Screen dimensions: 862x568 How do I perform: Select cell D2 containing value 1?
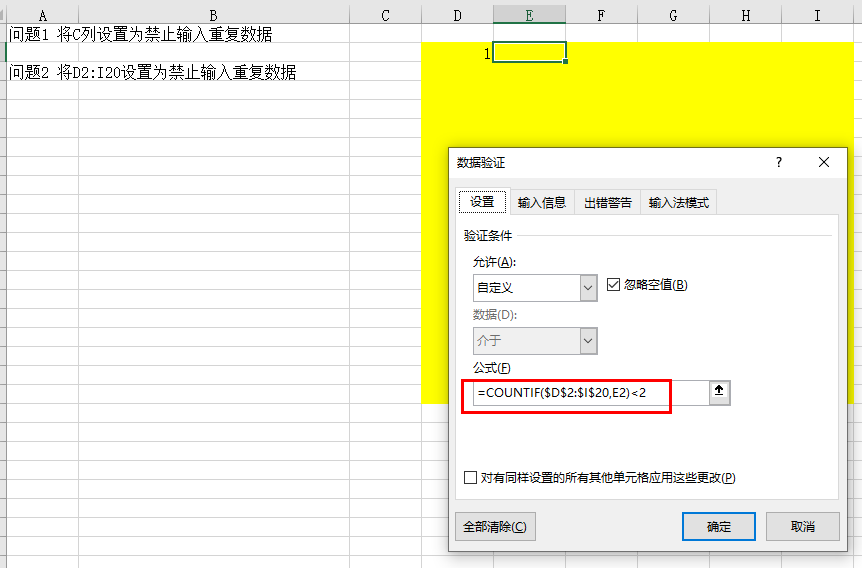[x=457, y=53]
